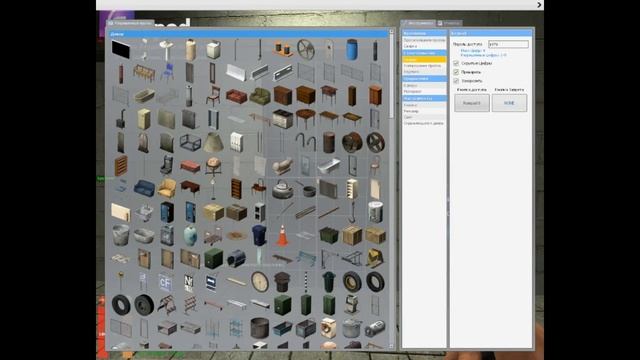This screenshot has height=360, width=640.
Task: Select the green lidded trash can prop
Action: (329, 282)
